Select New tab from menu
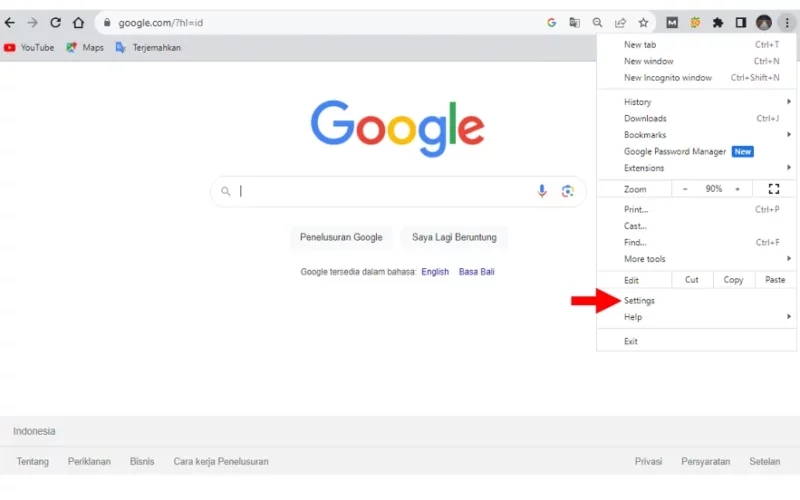This screenshot has height=500, width=800. click(696, 44)
